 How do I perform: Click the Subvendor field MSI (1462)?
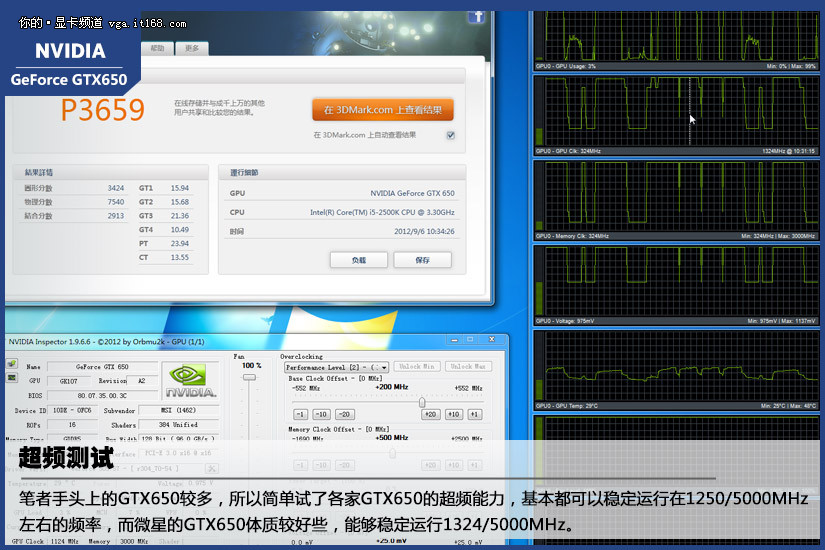pyautogui.click(x=178, y=410)
